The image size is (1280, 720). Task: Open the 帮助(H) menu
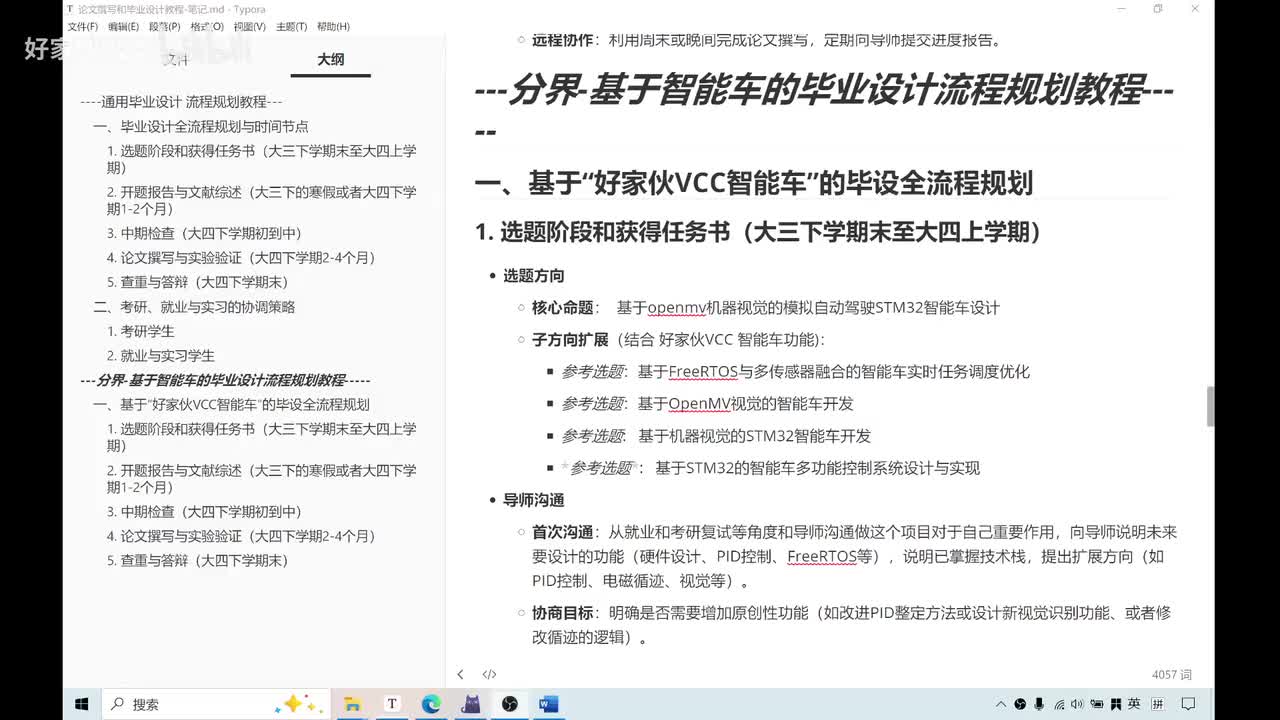point(333,27)
